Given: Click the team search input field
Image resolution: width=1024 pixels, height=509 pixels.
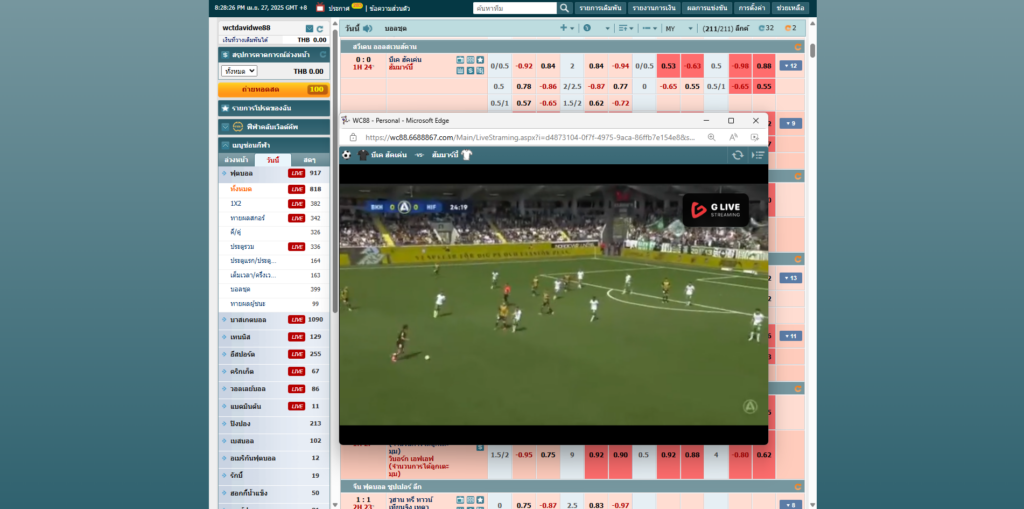Looking at the screenshot, I should coord(515,8).
